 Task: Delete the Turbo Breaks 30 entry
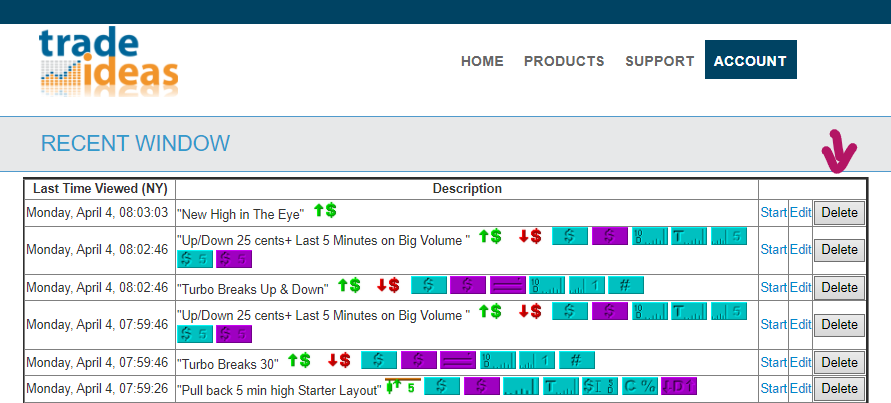(839, 362)
